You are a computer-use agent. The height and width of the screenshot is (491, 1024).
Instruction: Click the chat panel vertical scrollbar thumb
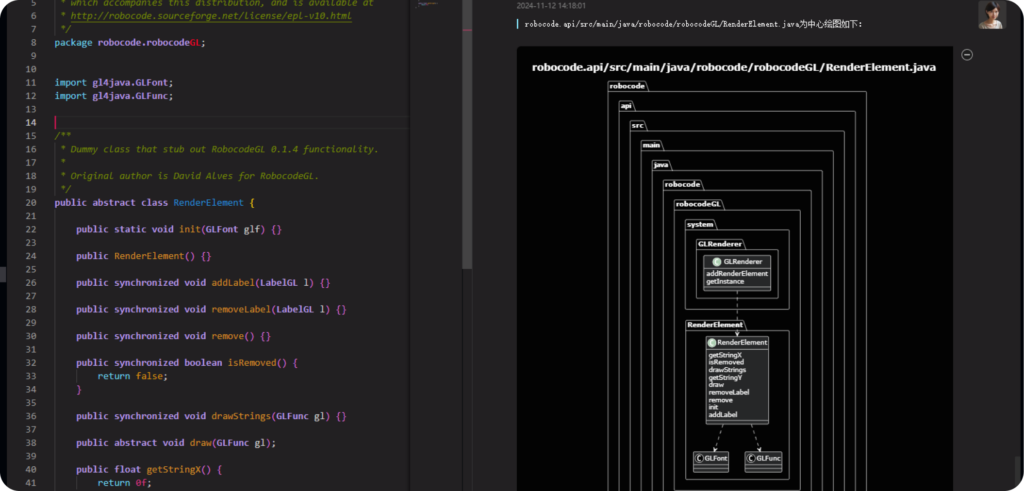click(1018, 470)
